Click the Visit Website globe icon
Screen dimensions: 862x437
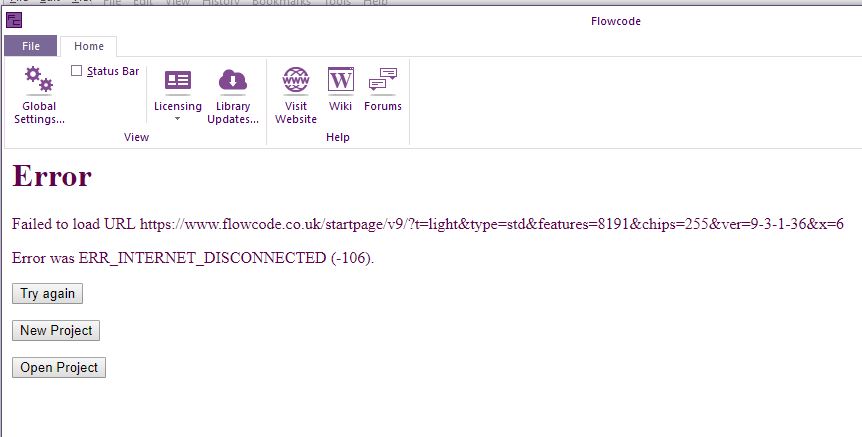pos(296,80)
